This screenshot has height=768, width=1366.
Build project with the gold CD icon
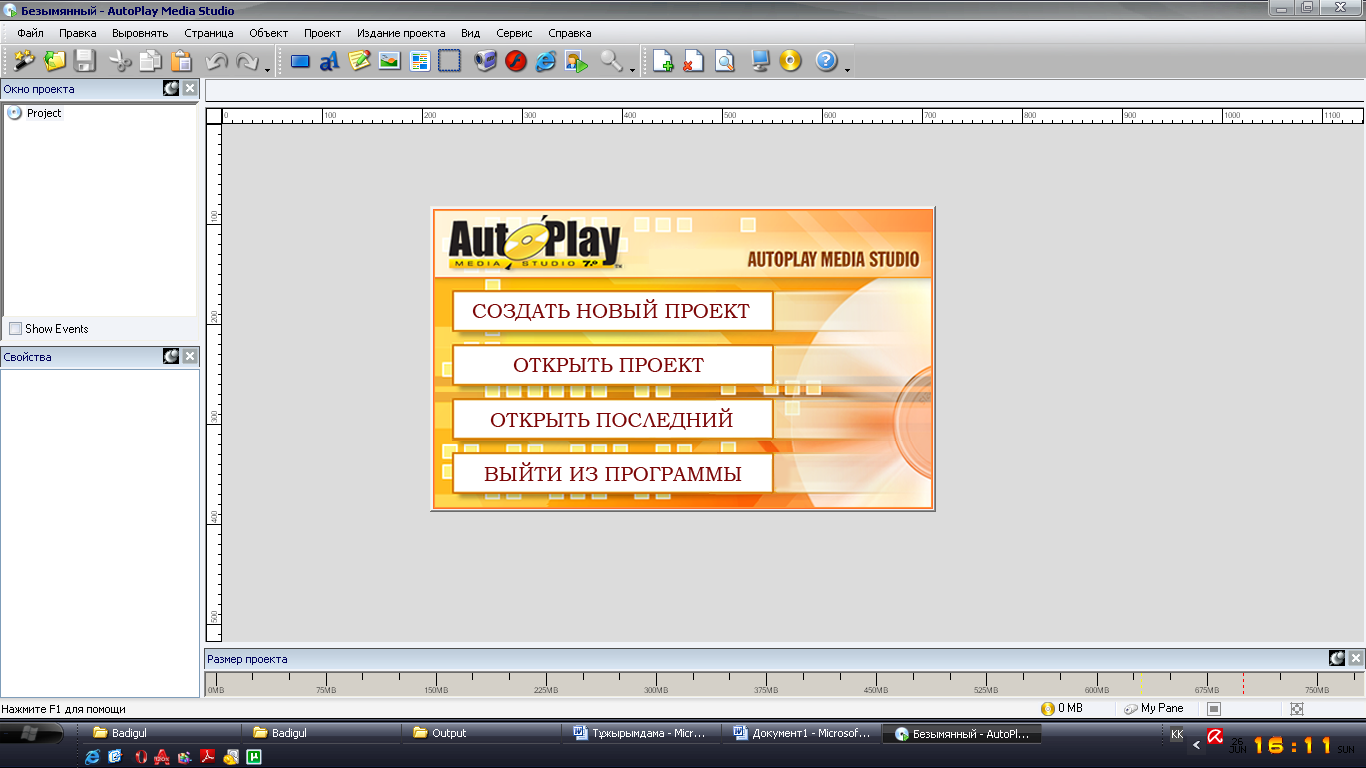791,61
